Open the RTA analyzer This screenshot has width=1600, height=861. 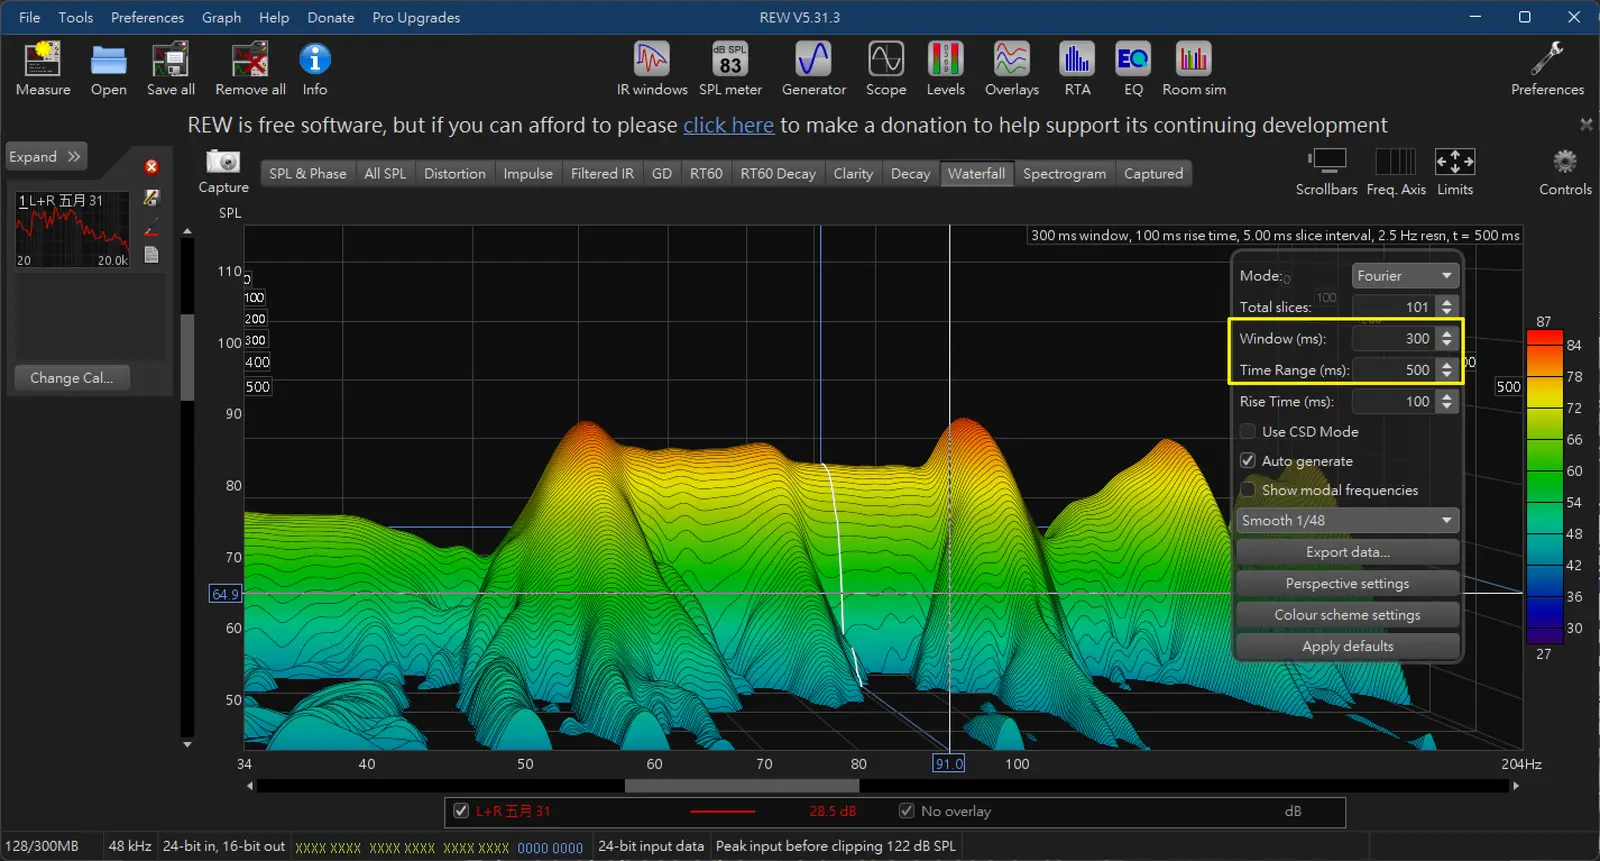(1077, 59)
